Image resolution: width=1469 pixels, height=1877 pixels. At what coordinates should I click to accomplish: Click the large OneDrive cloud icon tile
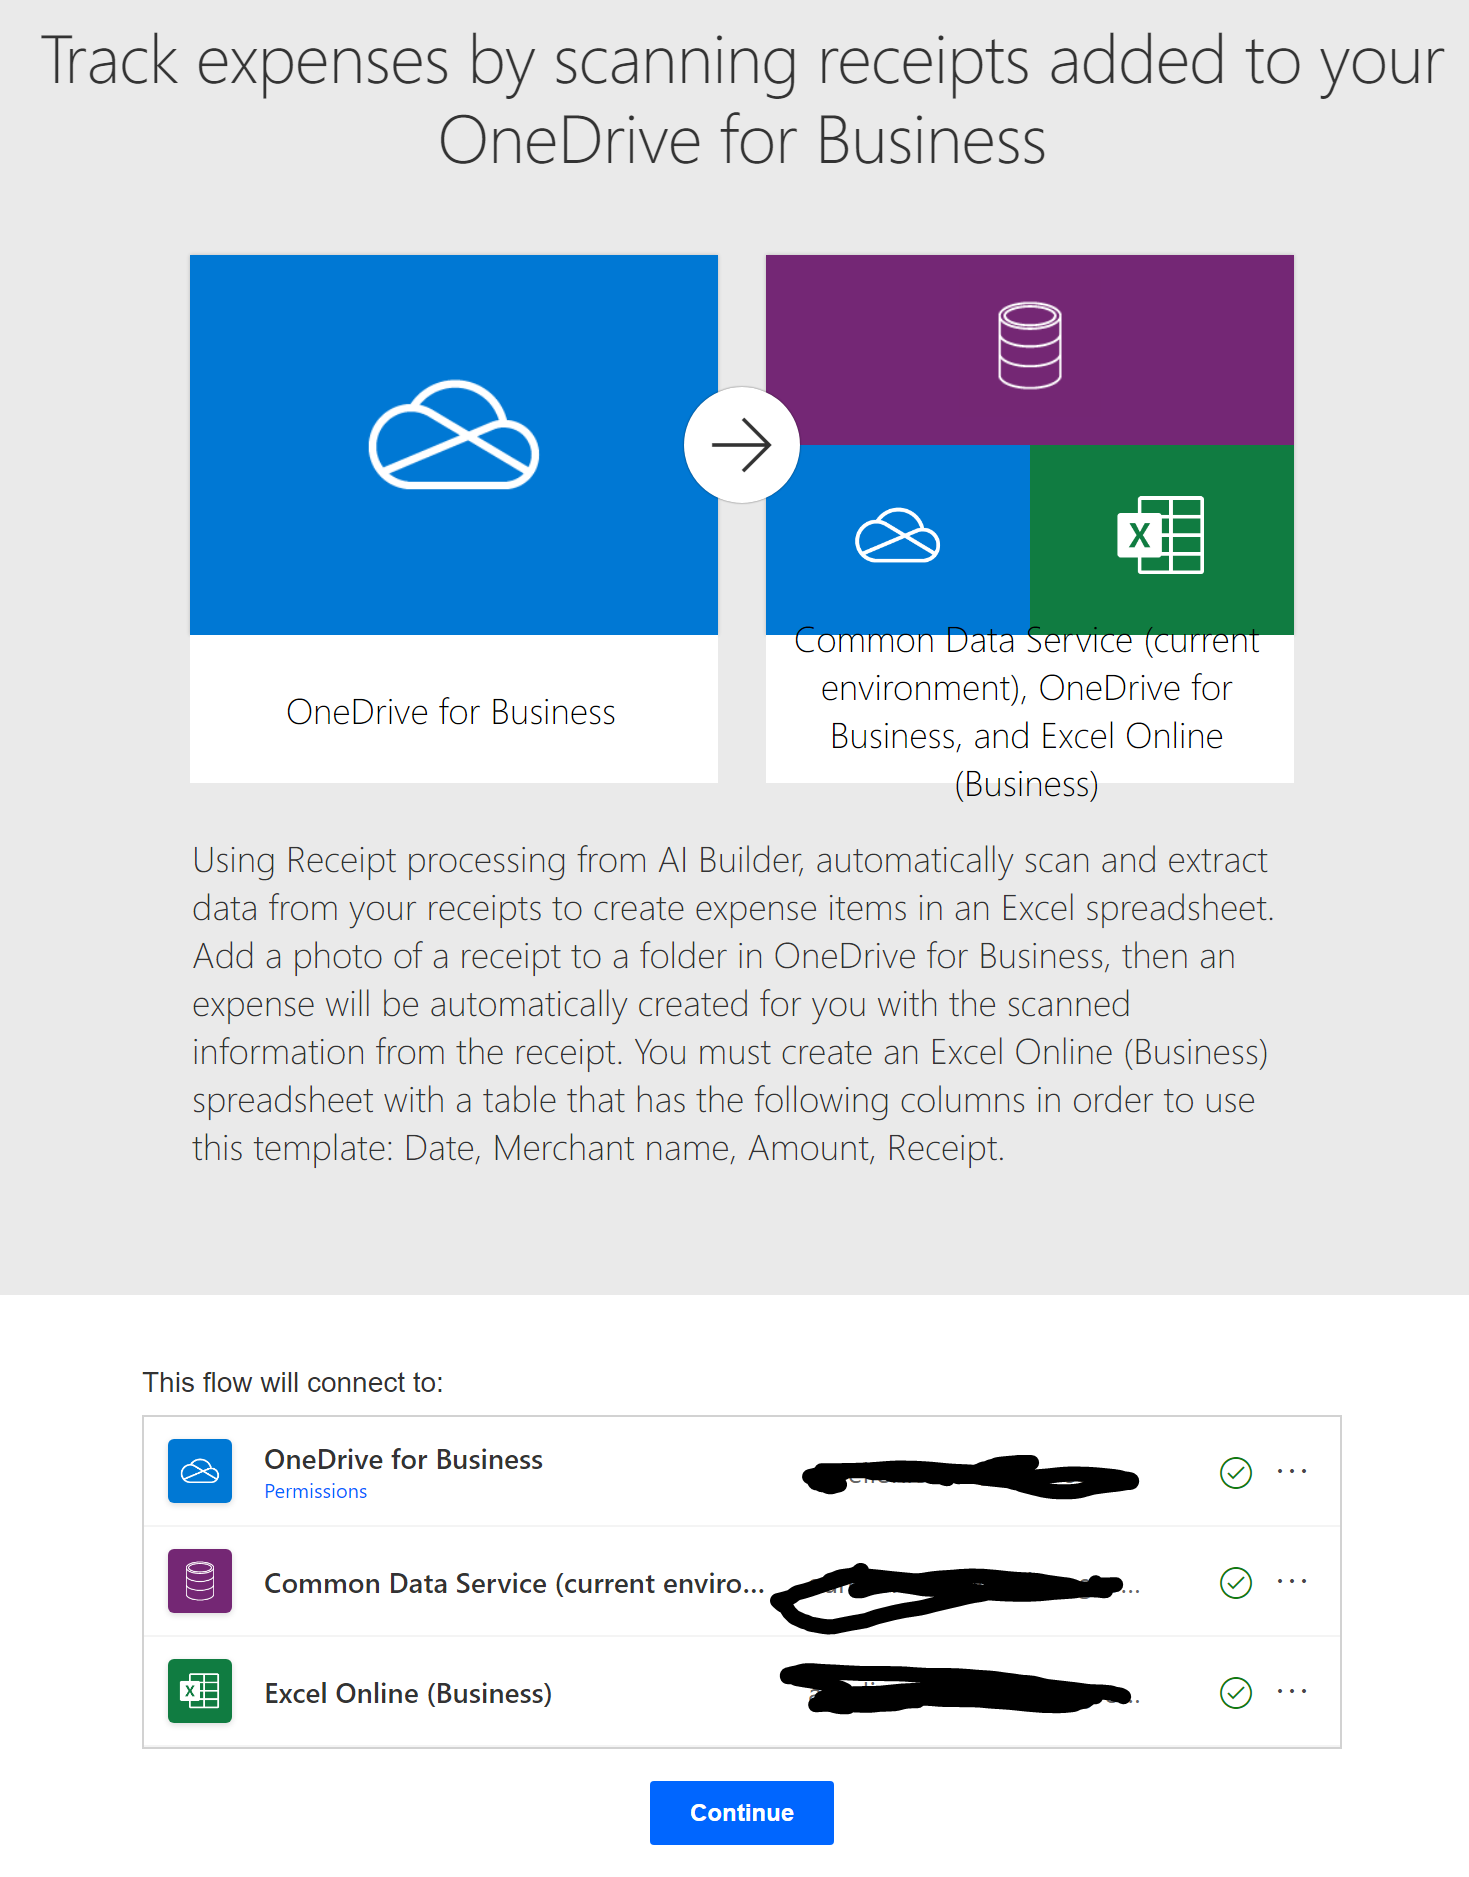pos(454,444)
